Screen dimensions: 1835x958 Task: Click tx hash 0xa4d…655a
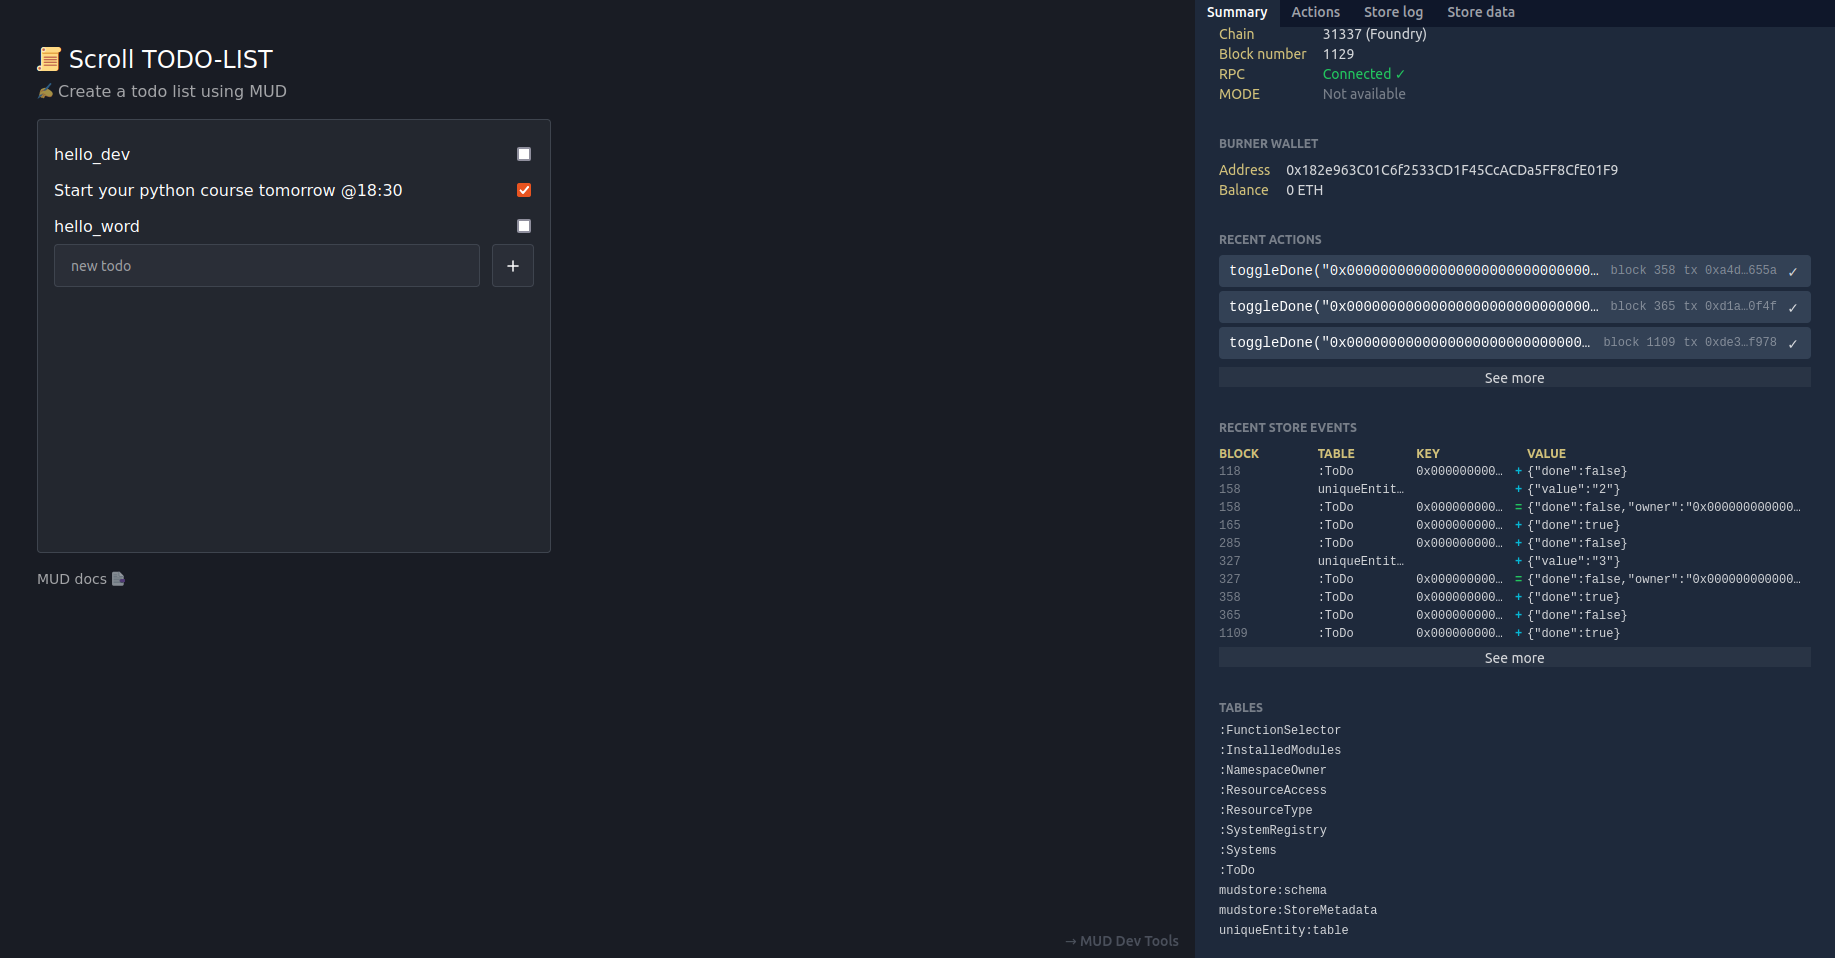pos(1741,270)
